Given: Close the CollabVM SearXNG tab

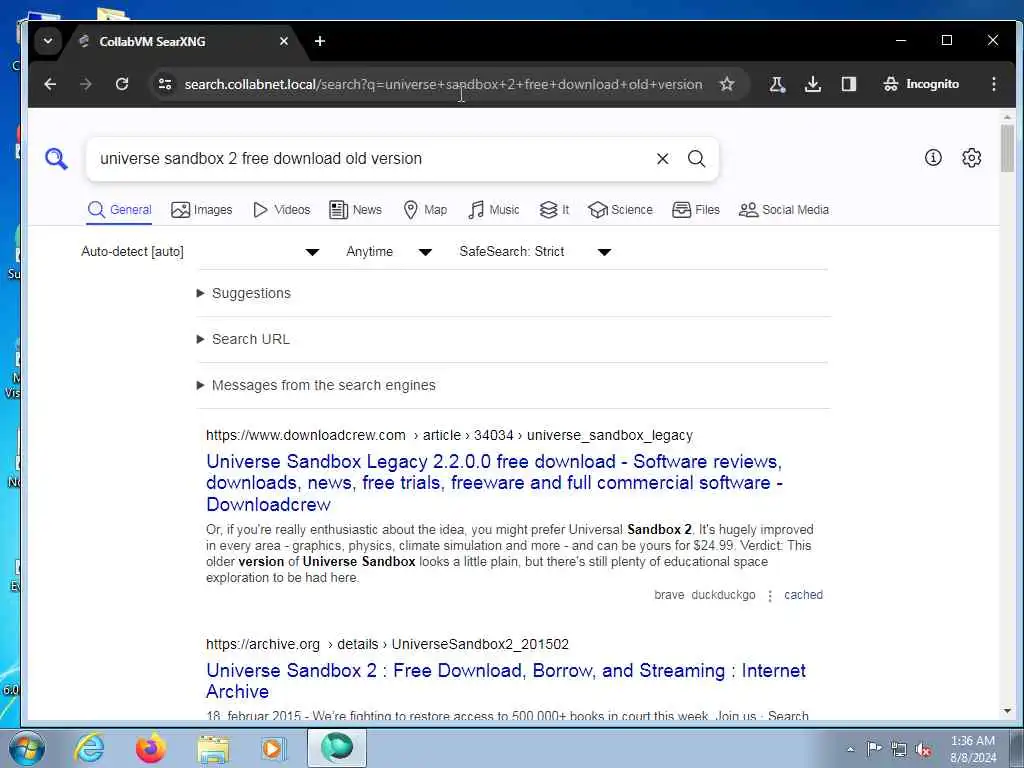Looking at the screenshot, I should coord(283,41).
